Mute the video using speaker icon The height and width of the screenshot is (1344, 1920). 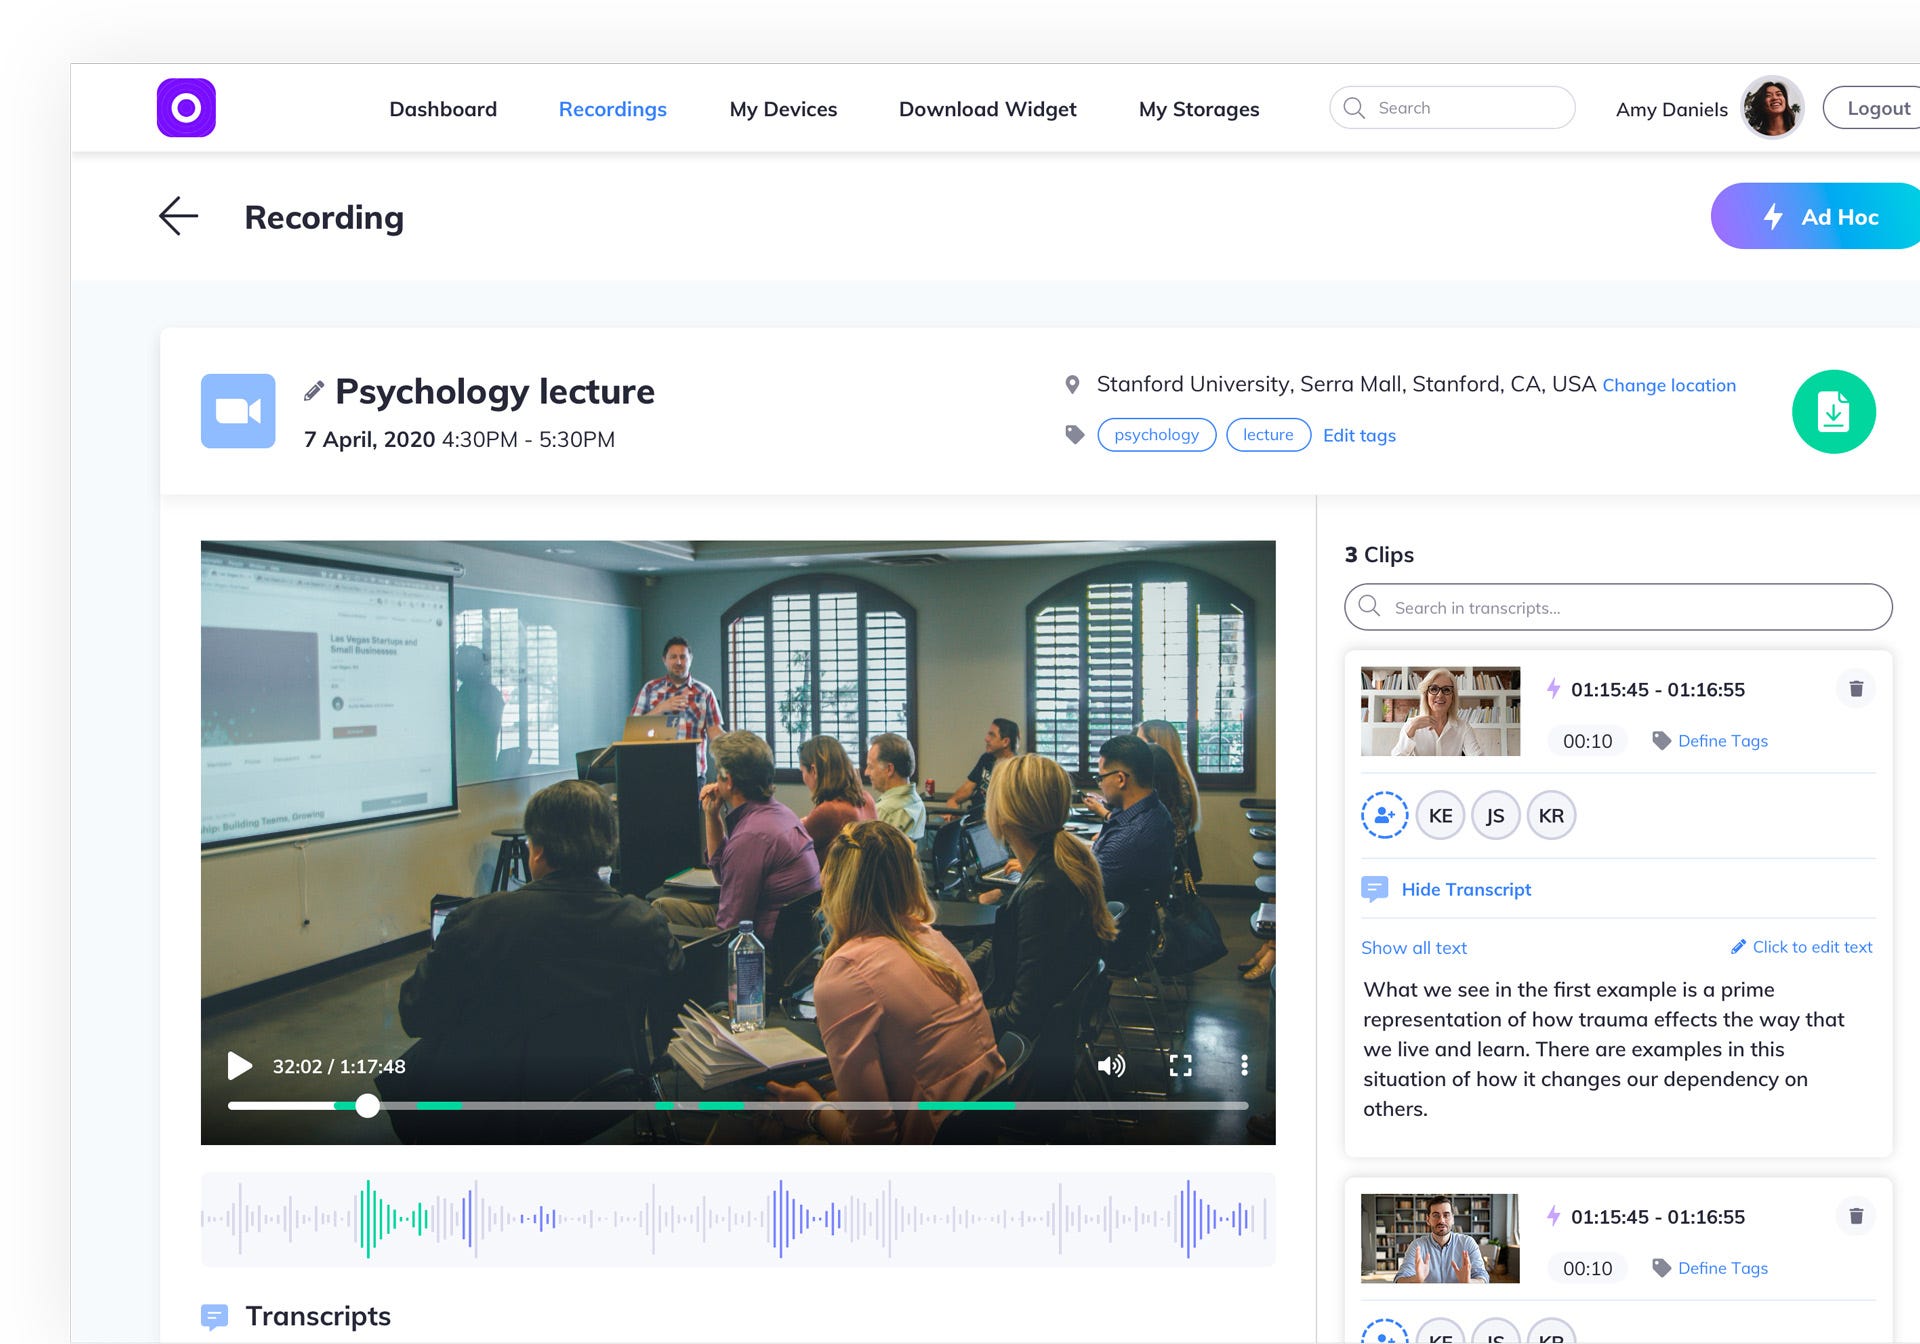pos(1110,1066)
